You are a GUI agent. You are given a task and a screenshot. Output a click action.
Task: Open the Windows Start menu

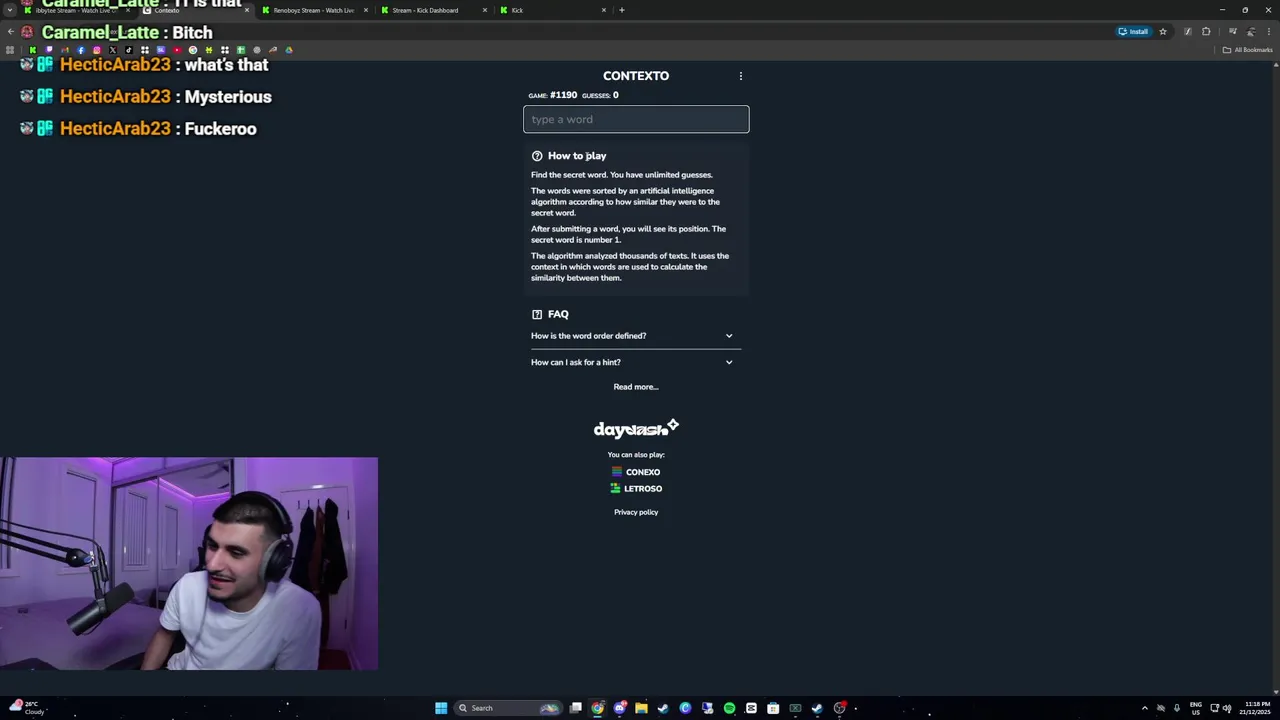pos(441,708)
